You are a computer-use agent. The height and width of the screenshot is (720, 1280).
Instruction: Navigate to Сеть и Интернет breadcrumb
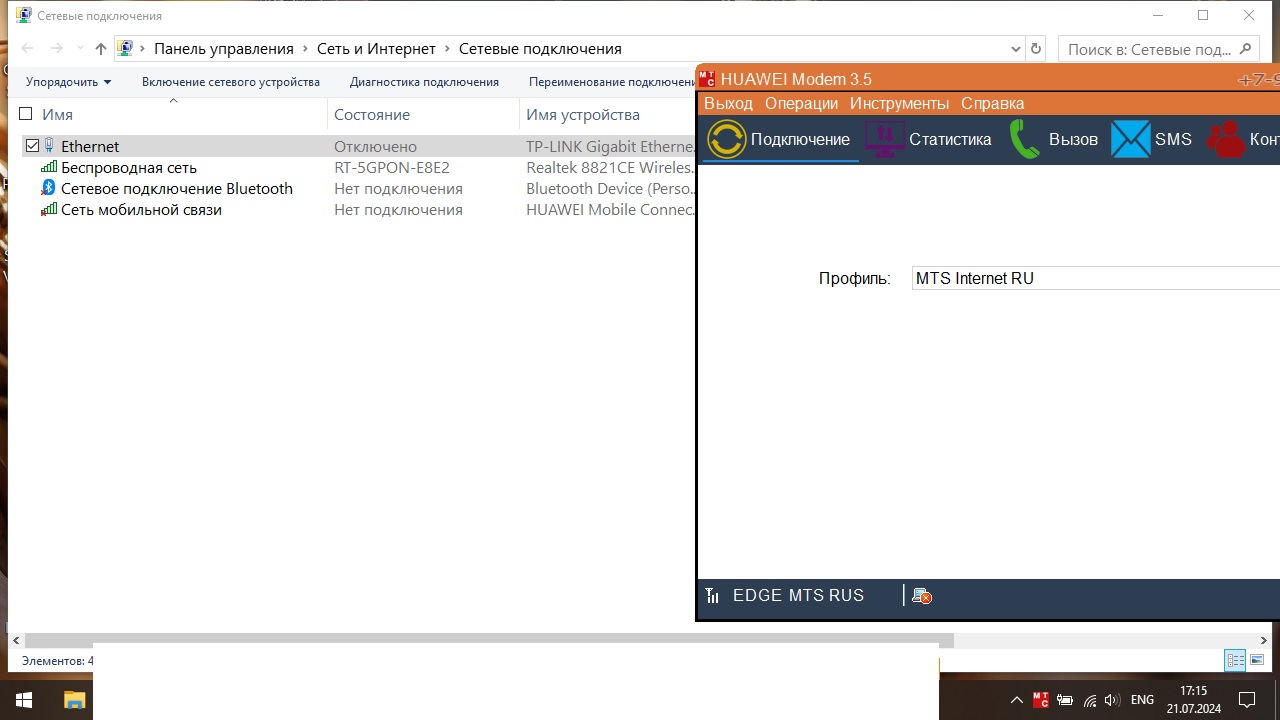(x=376, y=48)
